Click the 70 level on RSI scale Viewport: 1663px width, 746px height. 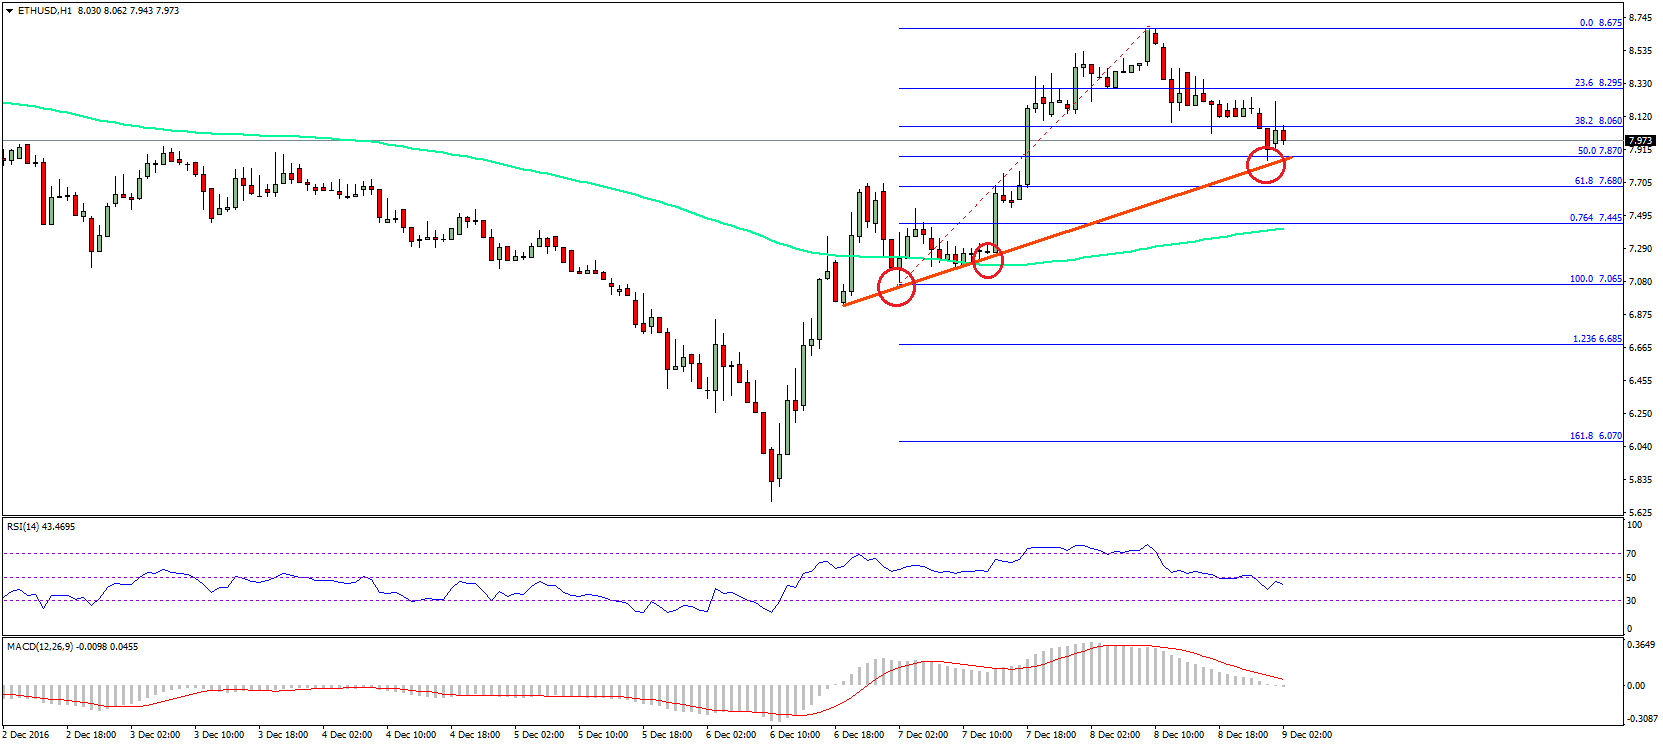1632,554
